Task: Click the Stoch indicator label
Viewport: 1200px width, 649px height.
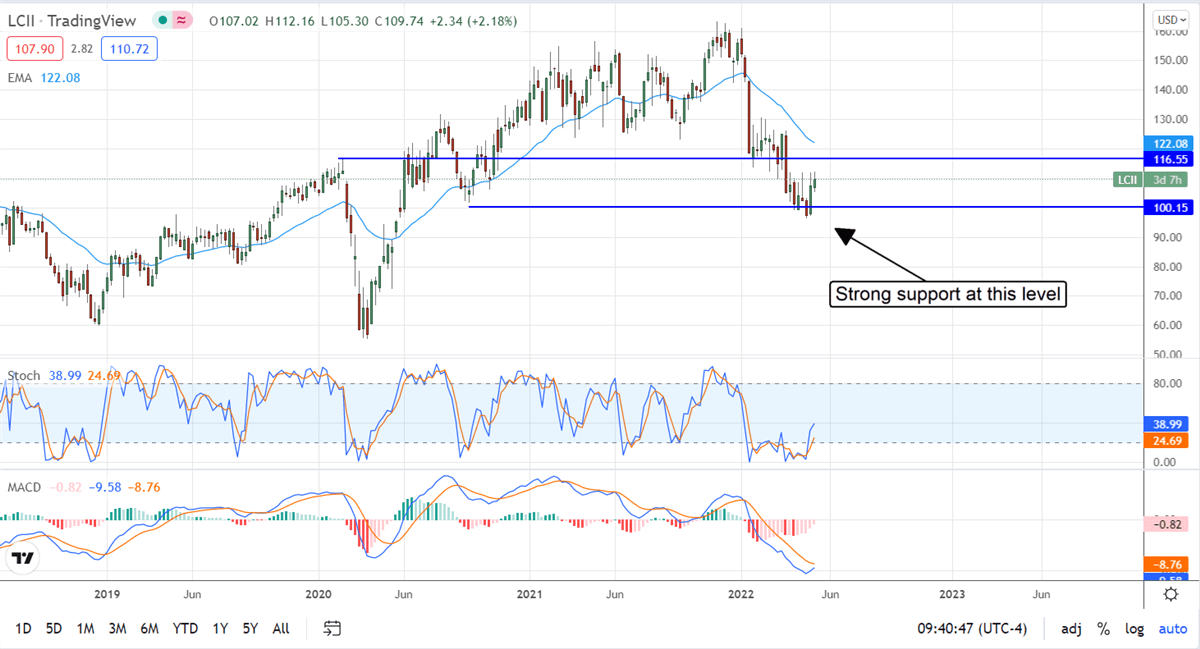Action: coord(22,376)
